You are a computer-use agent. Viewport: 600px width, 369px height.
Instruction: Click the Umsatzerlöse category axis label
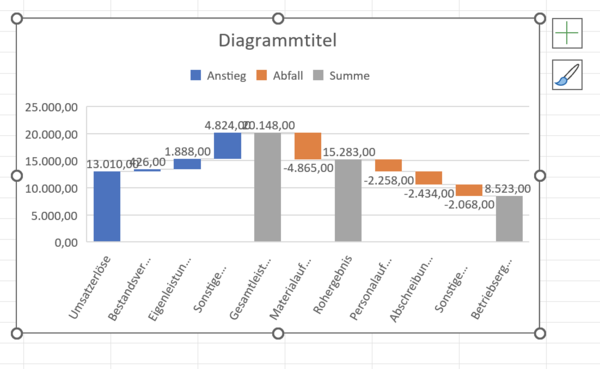point(90,287)
